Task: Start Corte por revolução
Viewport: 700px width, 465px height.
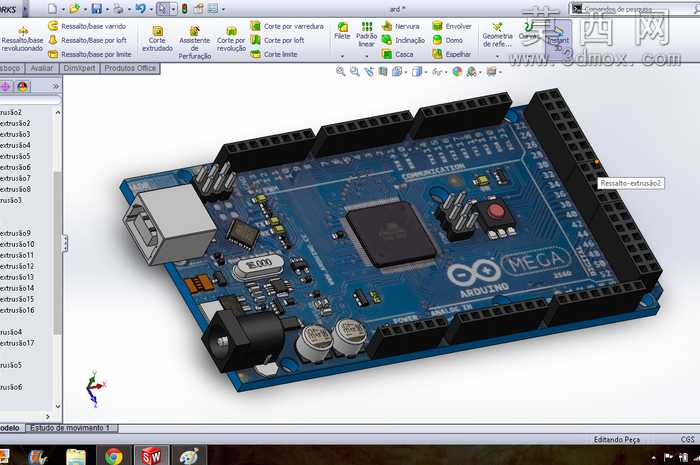Action: (231, 39)
